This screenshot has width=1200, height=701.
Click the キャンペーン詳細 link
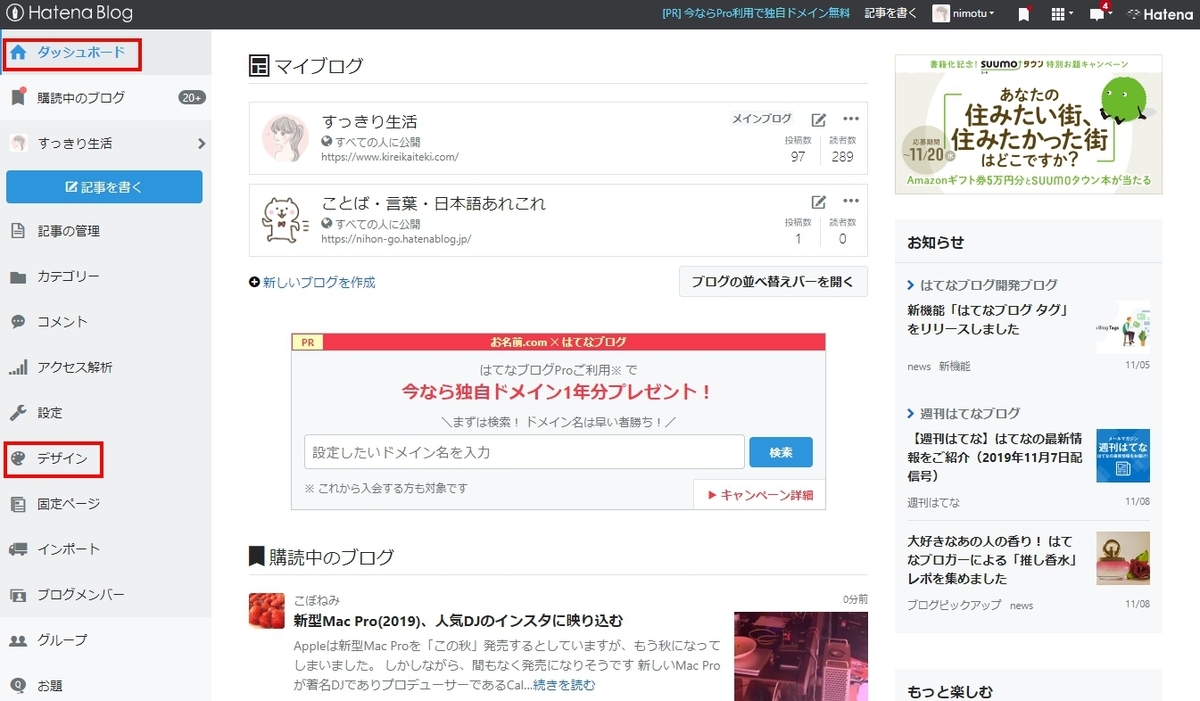[x=760, y=494]
